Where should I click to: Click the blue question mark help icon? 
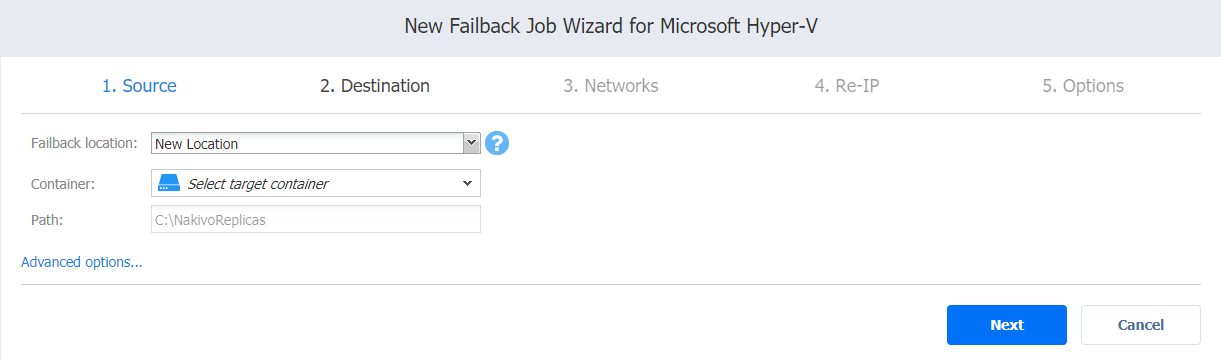tap(497, 143)
